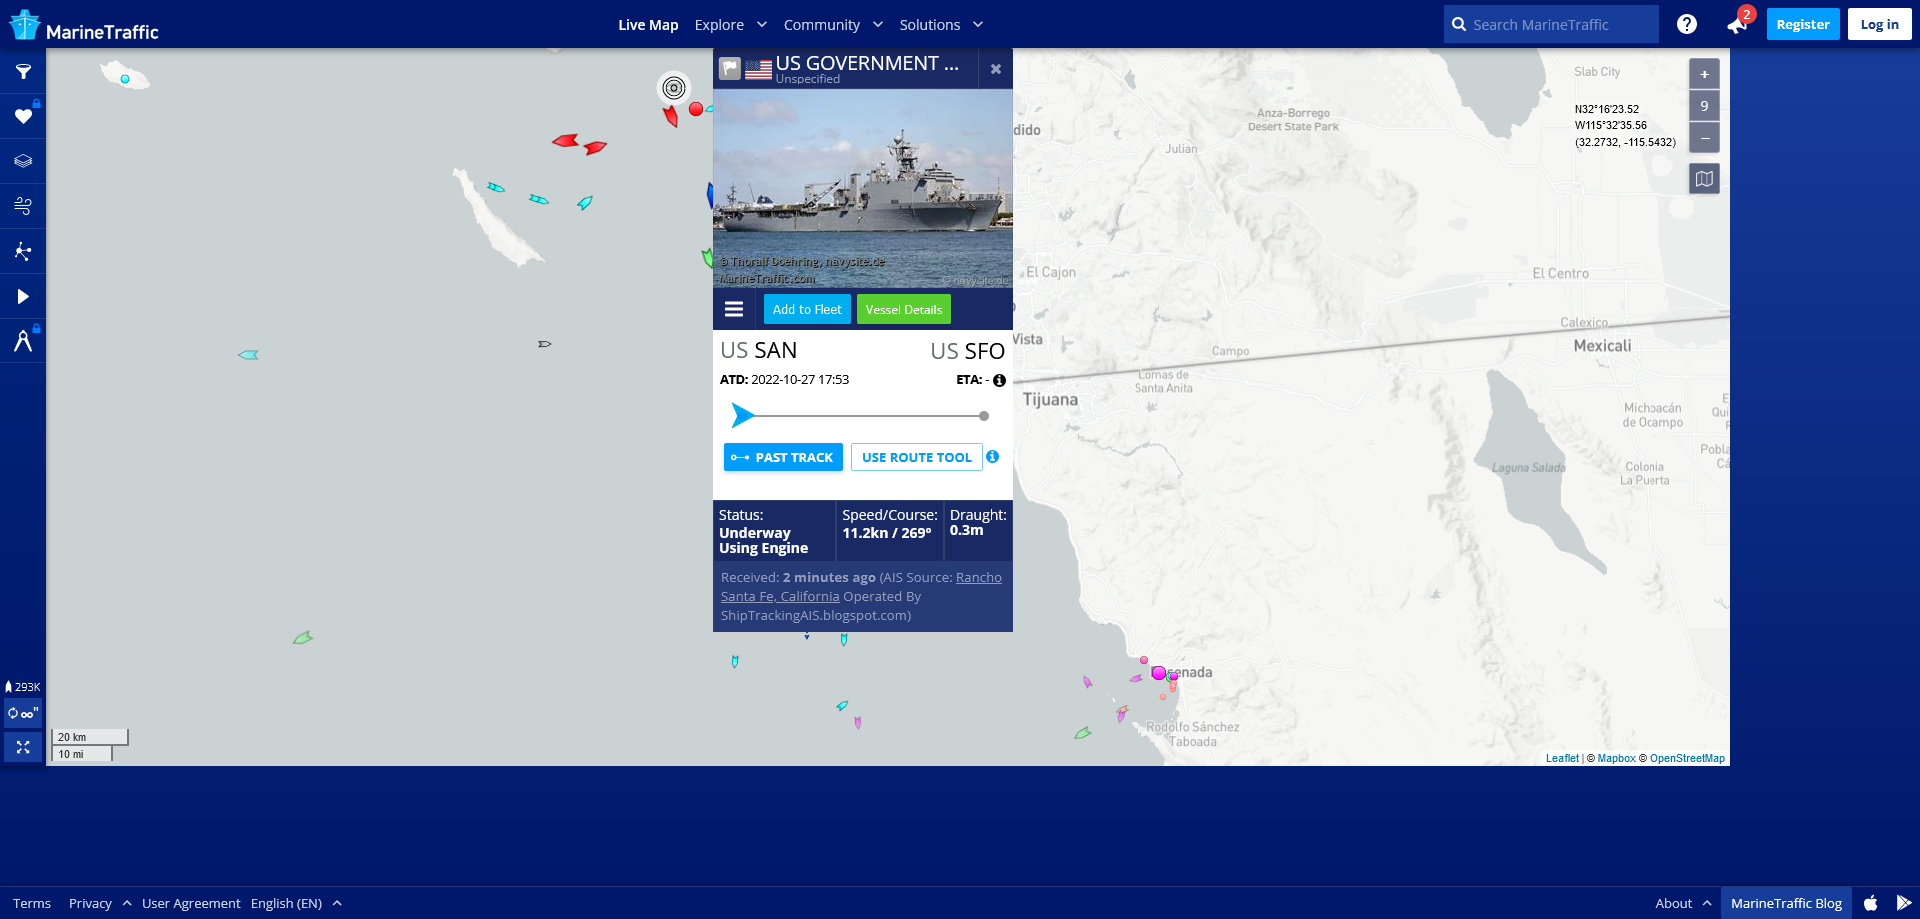Click the red dot vessel marker

point(696,109)
